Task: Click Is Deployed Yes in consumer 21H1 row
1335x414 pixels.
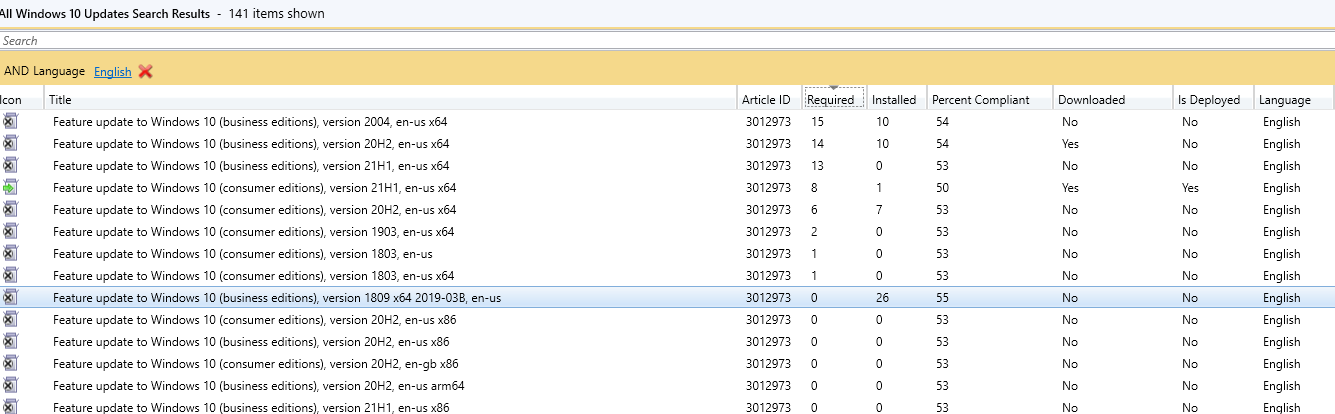Action: [x=1190, y=188]
